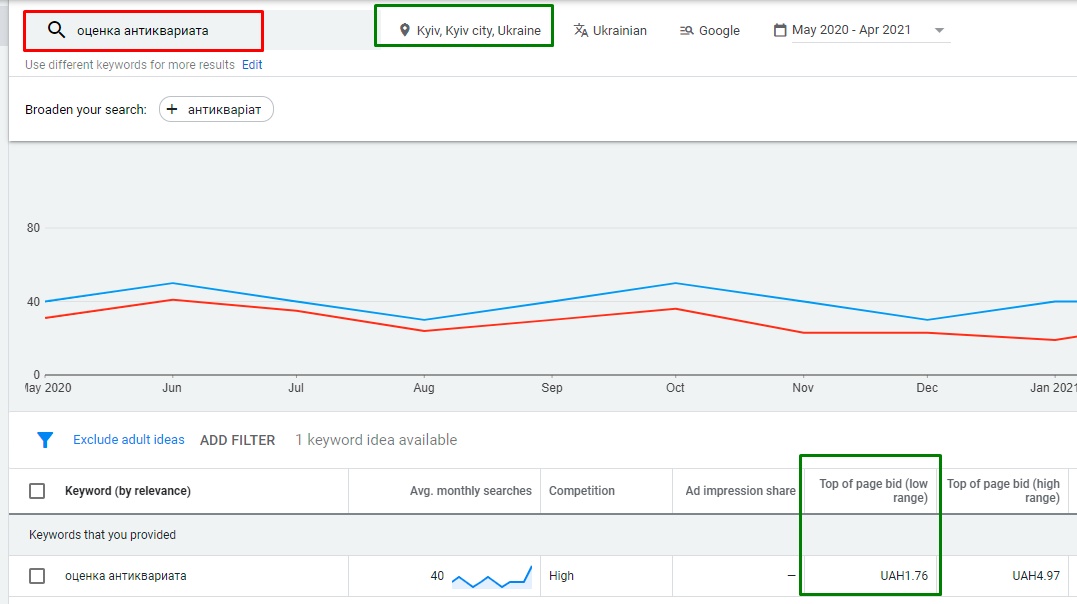Click the search trend sparkline in keyword row
The width and height of the screenshot is (1077, 604).
pyautogui.click(x=491, y=576)
